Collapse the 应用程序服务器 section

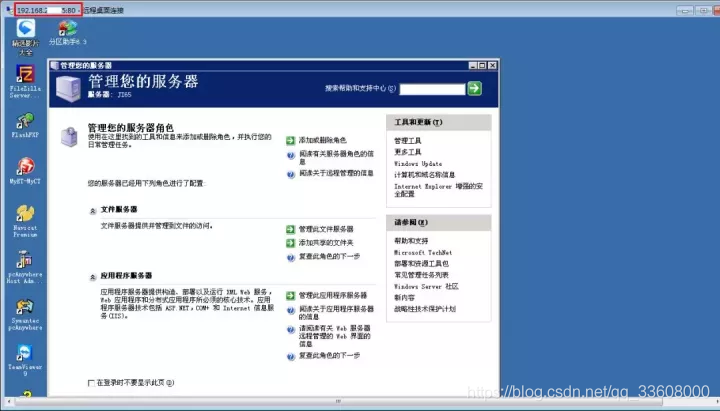click(x=92, y=277)
